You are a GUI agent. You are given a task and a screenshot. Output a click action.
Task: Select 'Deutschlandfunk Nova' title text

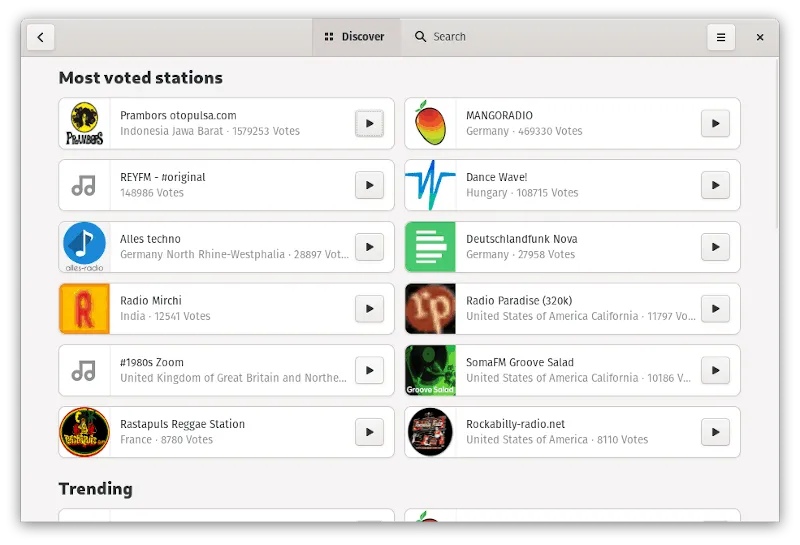point(521,239)
